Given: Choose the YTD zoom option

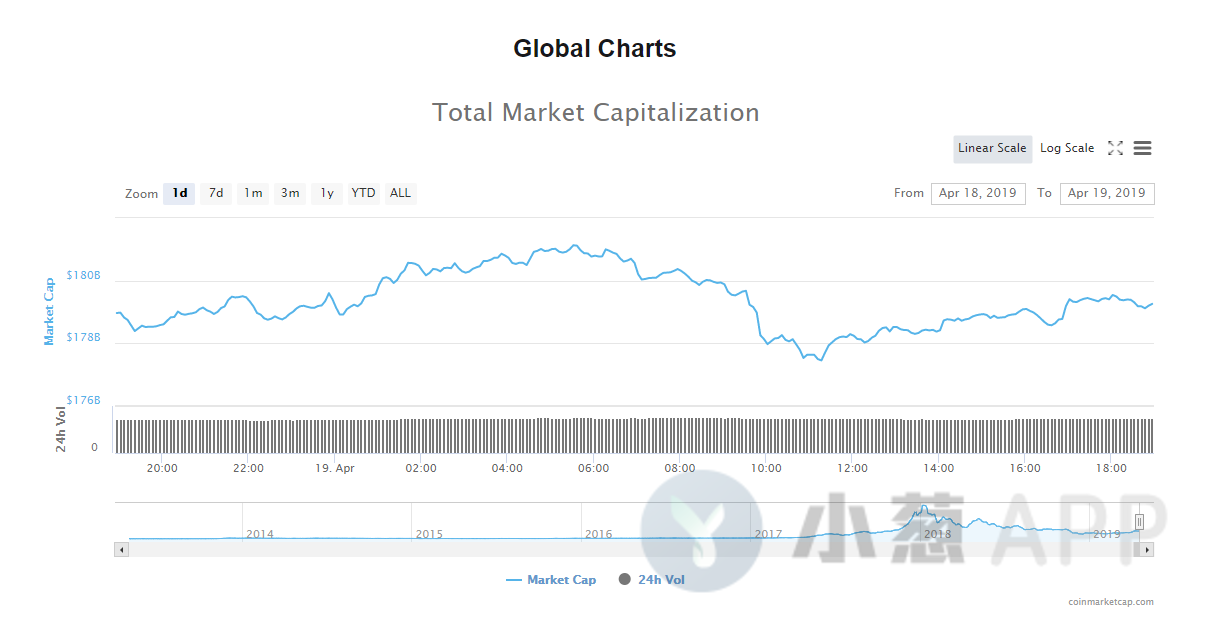Looking at the screenshot, I should [363, 193].
